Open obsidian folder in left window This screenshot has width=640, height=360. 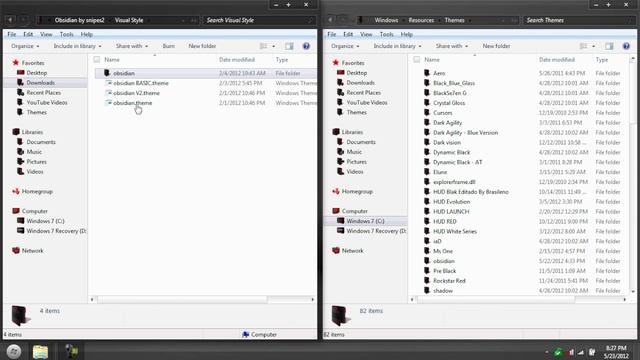click(x=124, y=73)
